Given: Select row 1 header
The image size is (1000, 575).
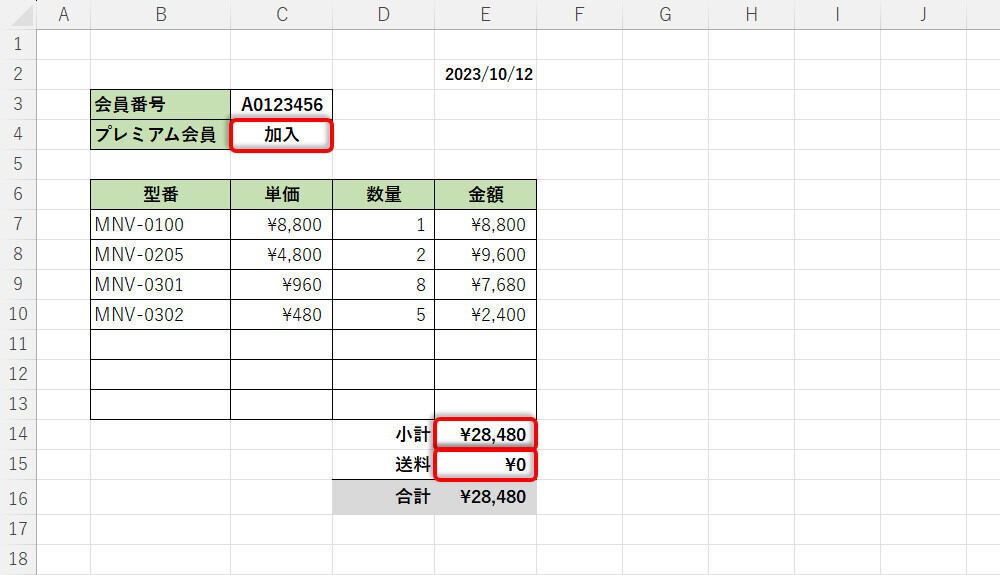Looking at the screenshot, I should (18, 45).
